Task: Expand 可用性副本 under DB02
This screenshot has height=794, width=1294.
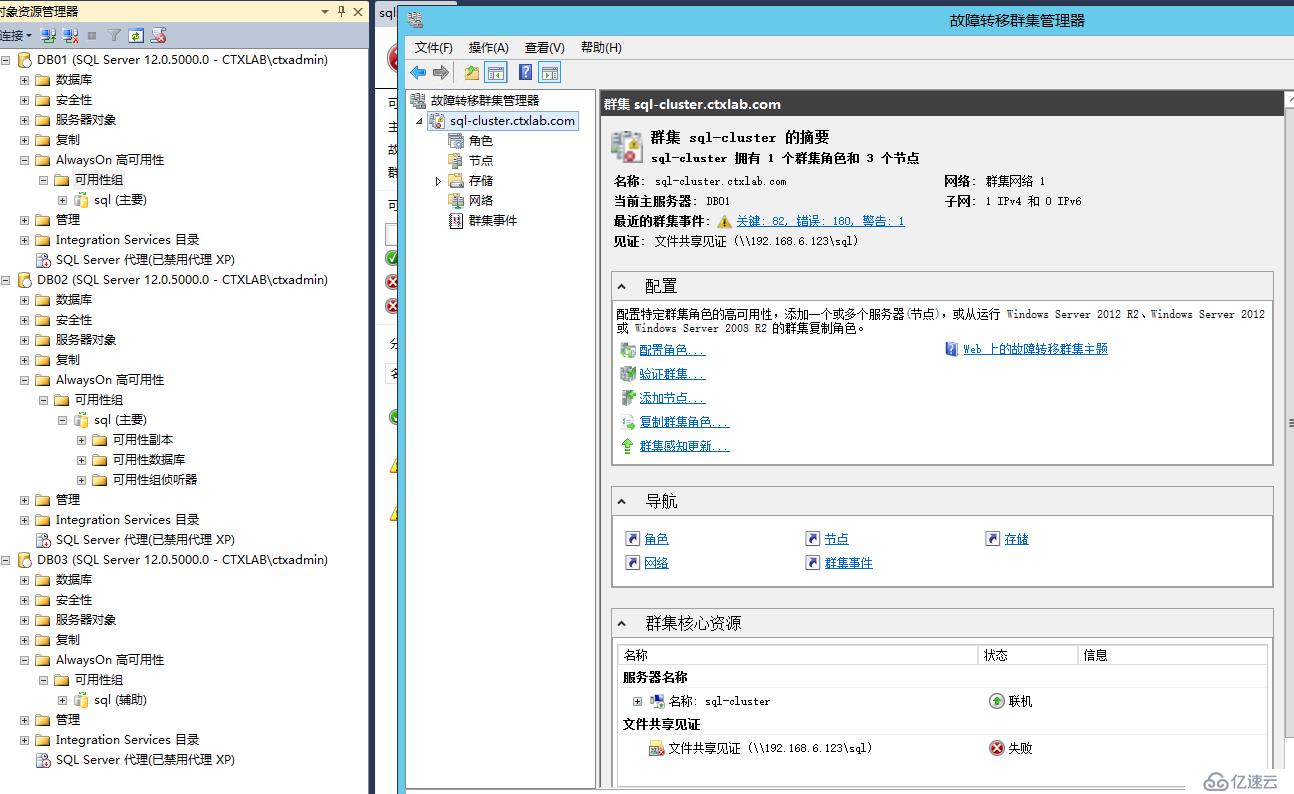Action: pos(82,439)
